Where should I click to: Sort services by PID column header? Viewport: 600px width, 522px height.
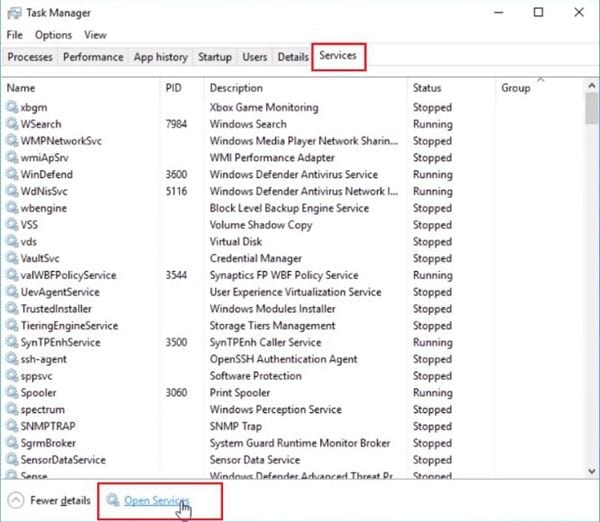point(173,88)
